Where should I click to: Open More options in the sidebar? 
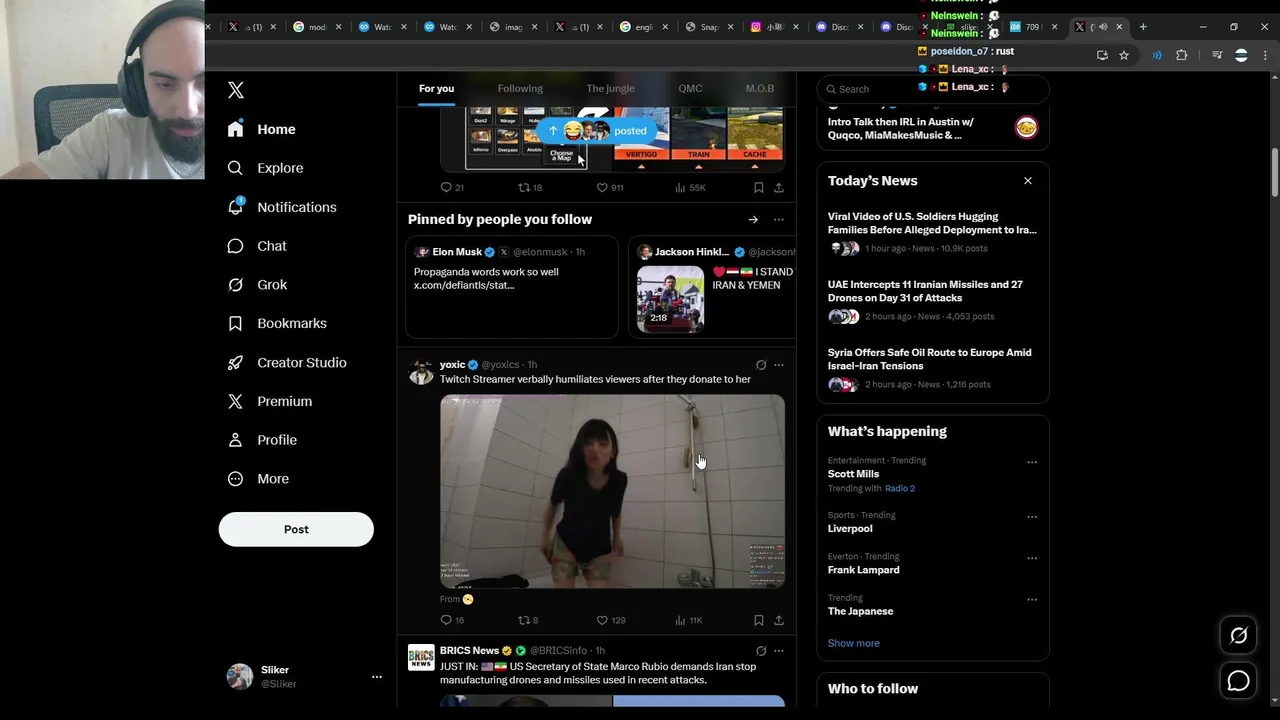pyautogui.click(x=258, y=479)
